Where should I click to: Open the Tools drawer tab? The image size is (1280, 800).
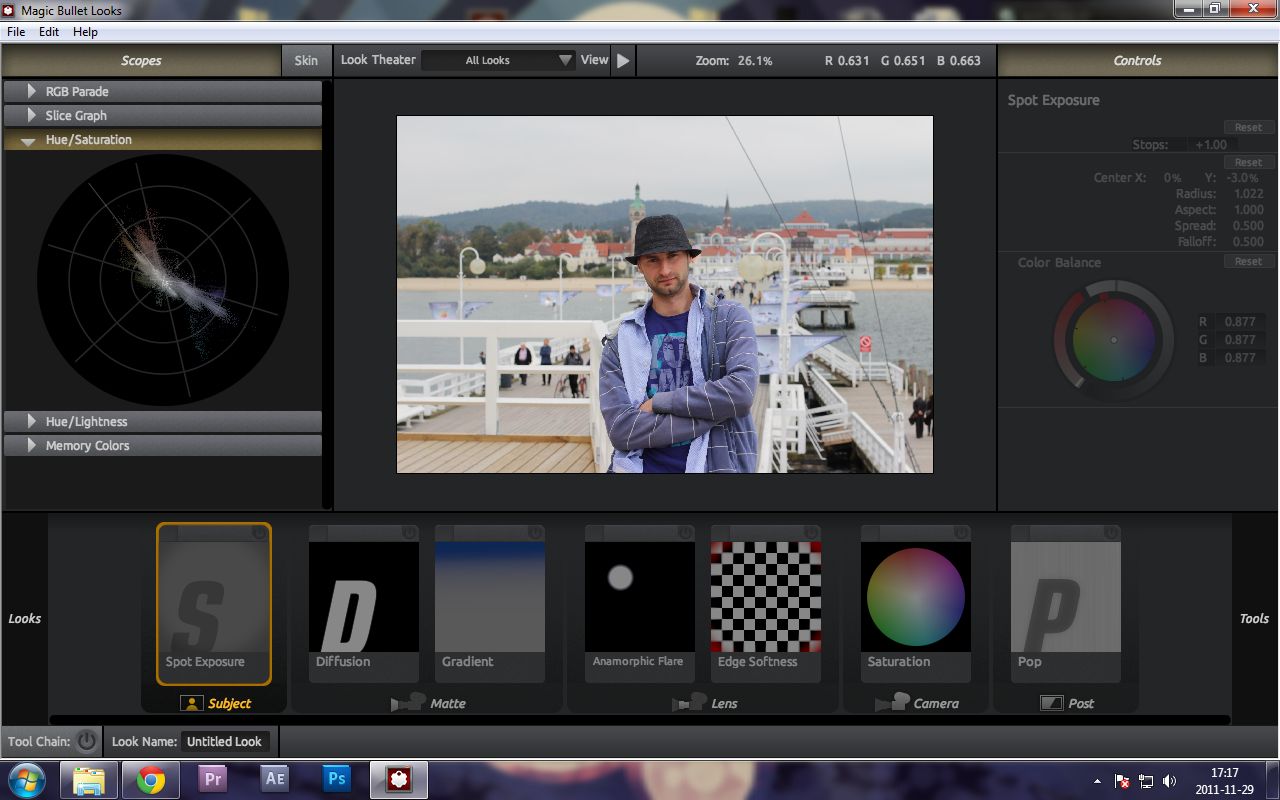(1254, 618)
